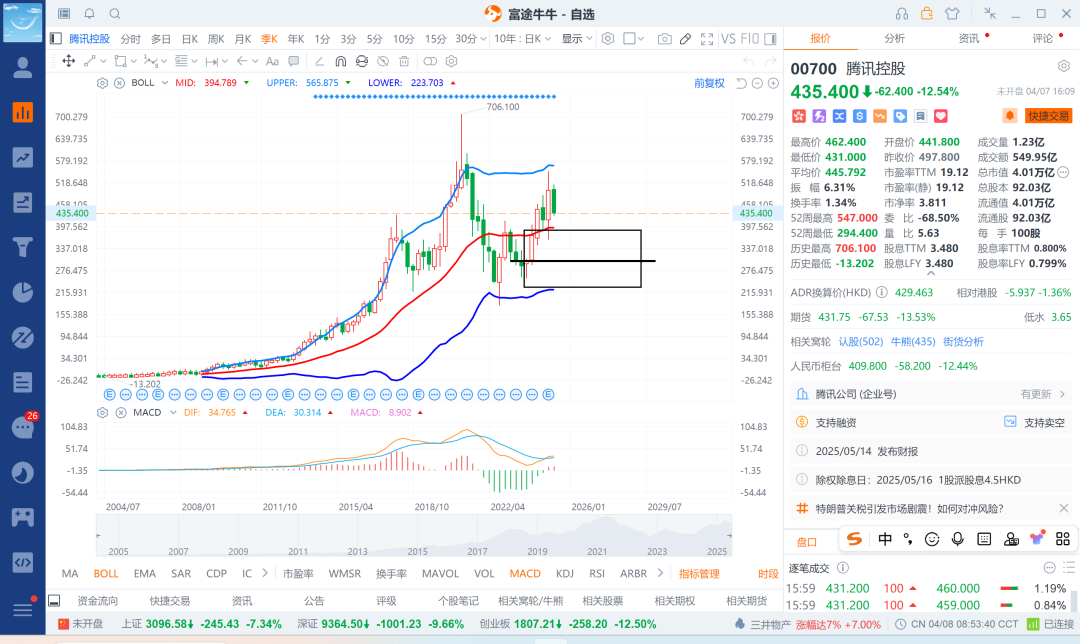Open the 指标管理 indicator manager

pos(699,574)
